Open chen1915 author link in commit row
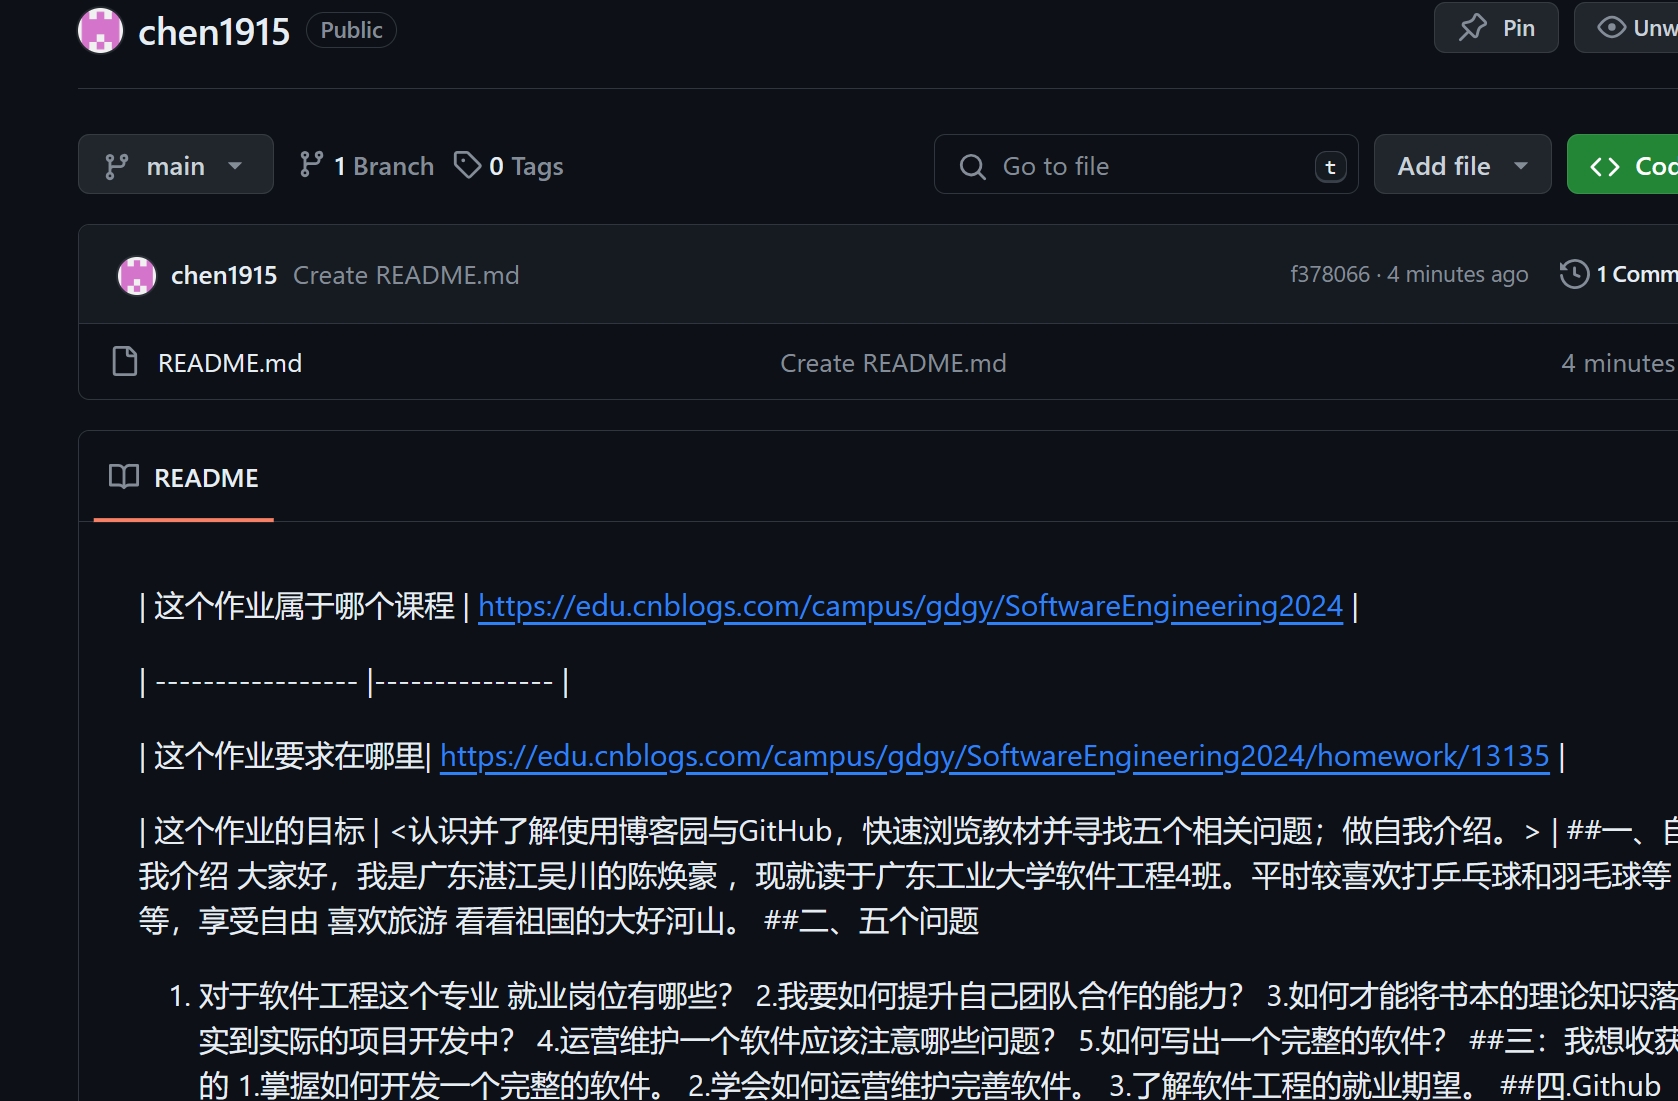 coord(224,275)
